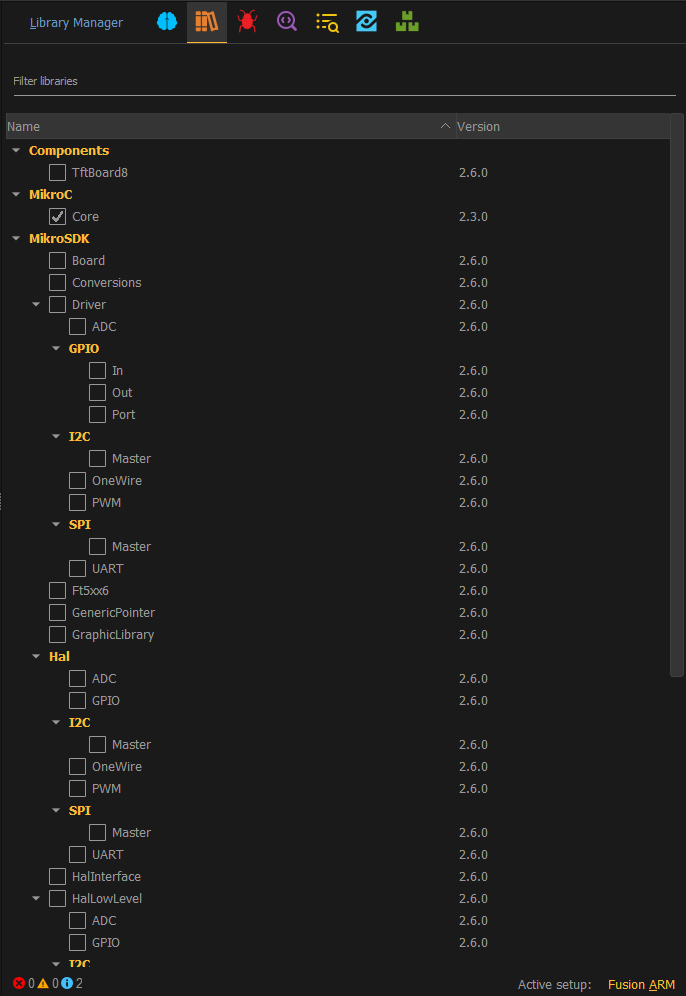This screenshot has height=996, width=686.
Task: Click the Library Manager title link
Action: pyautogui.click(x=76, y=23)
